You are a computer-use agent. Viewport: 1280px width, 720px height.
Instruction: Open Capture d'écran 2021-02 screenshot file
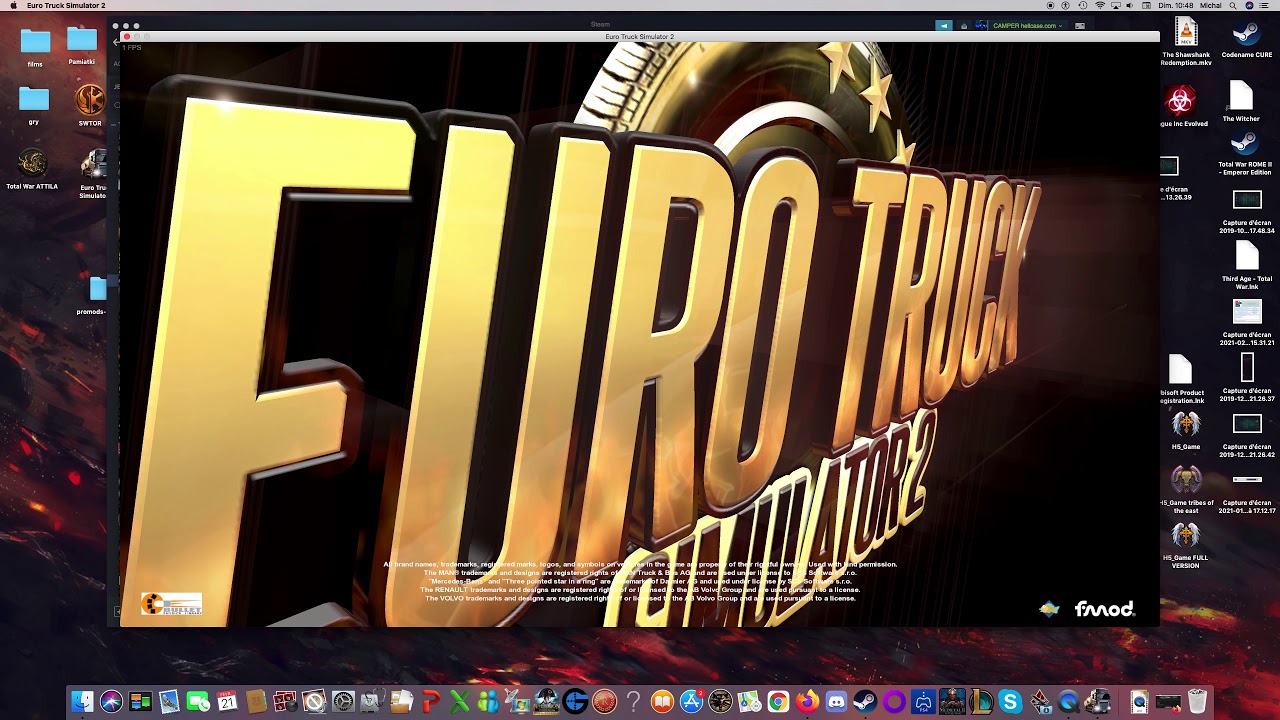1247,312
